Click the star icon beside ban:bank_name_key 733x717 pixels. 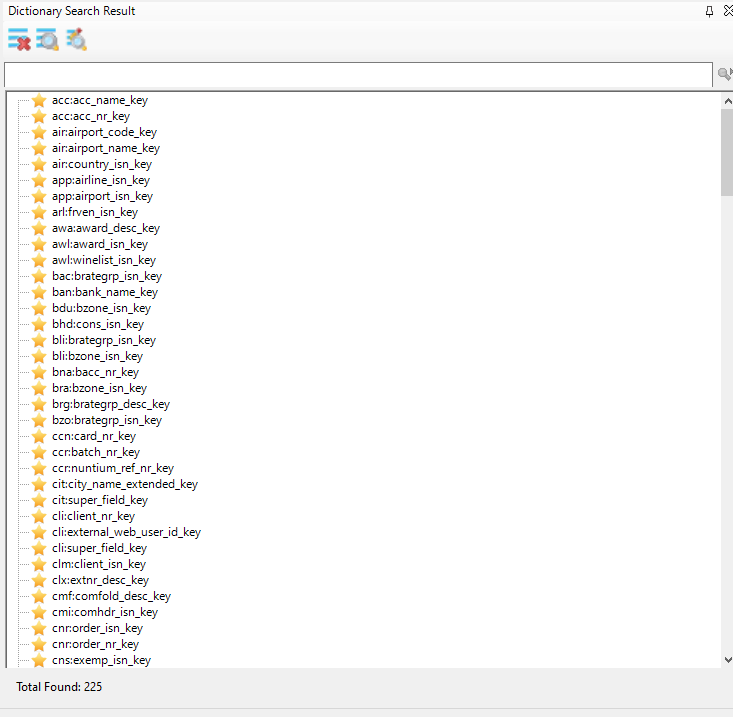point(39,292)
